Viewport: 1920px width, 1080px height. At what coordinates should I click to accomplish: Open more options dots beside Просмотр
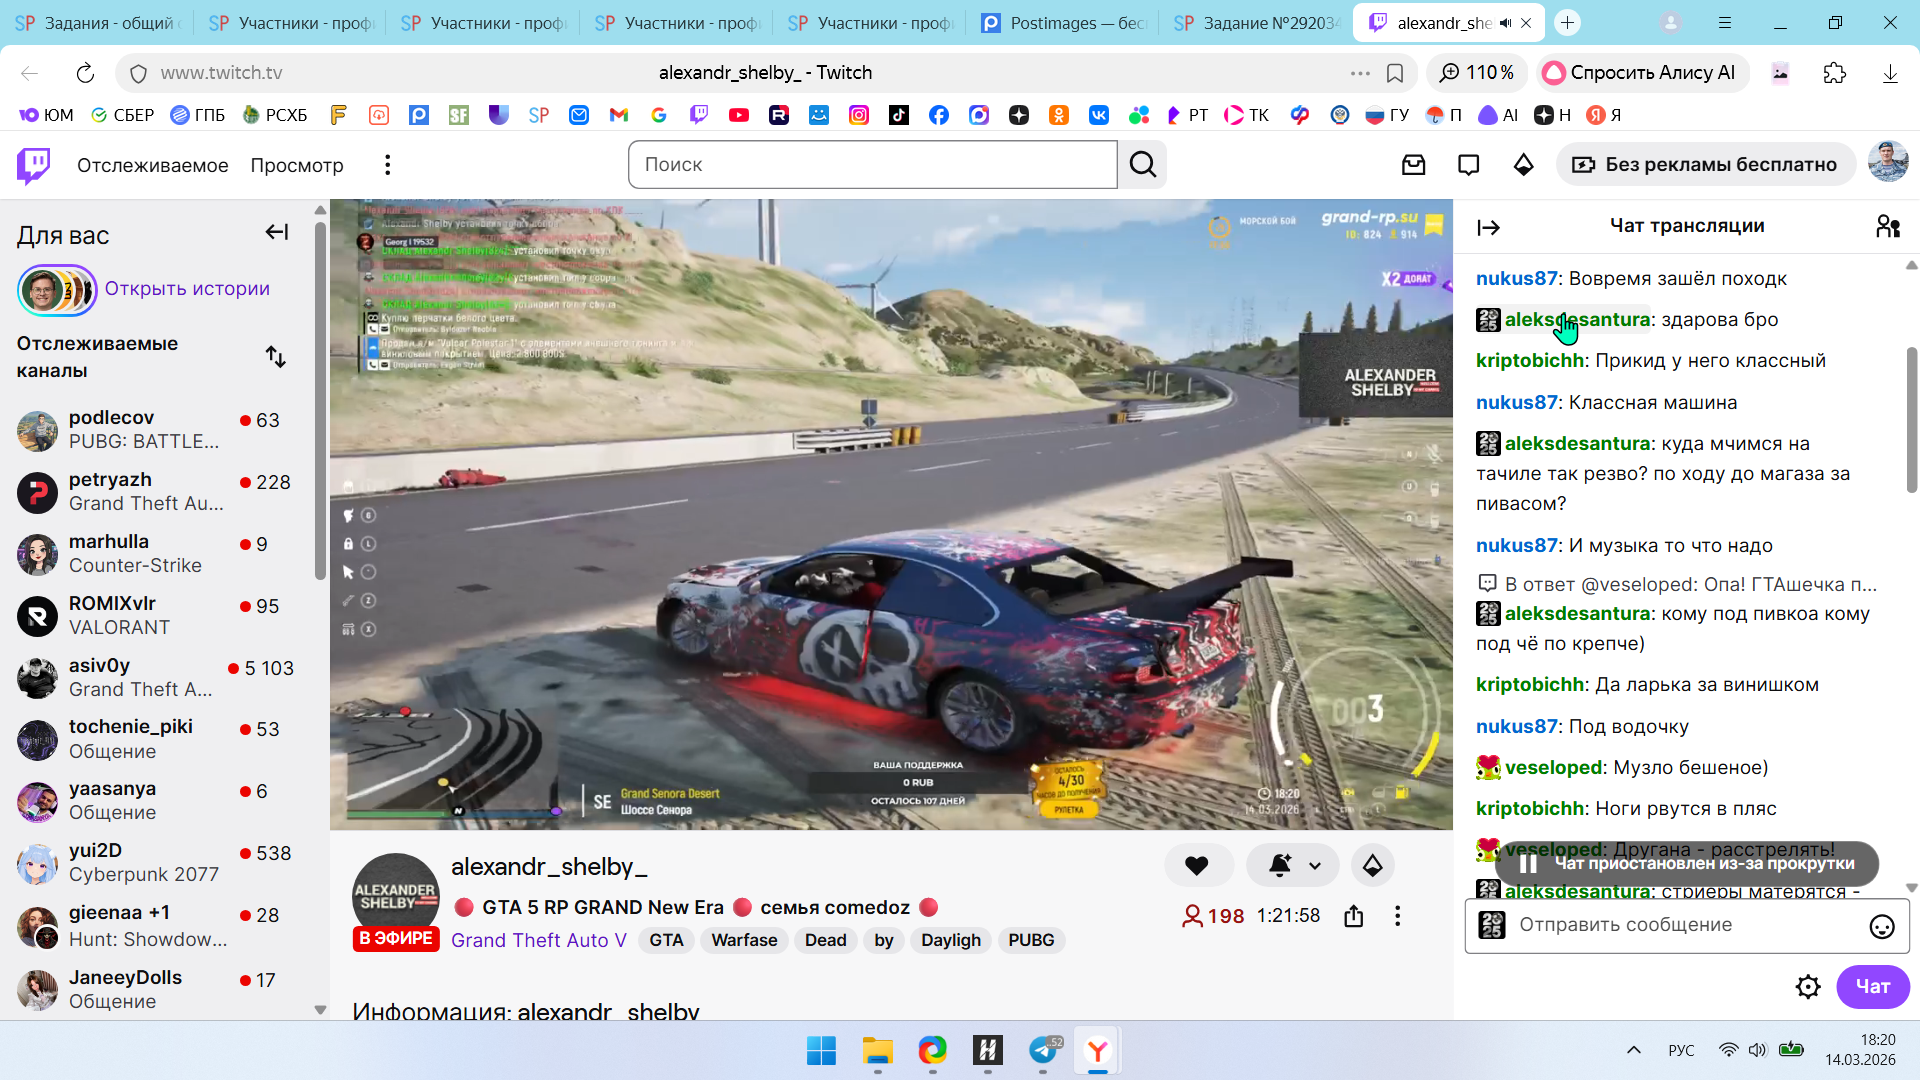pos(387,165)
